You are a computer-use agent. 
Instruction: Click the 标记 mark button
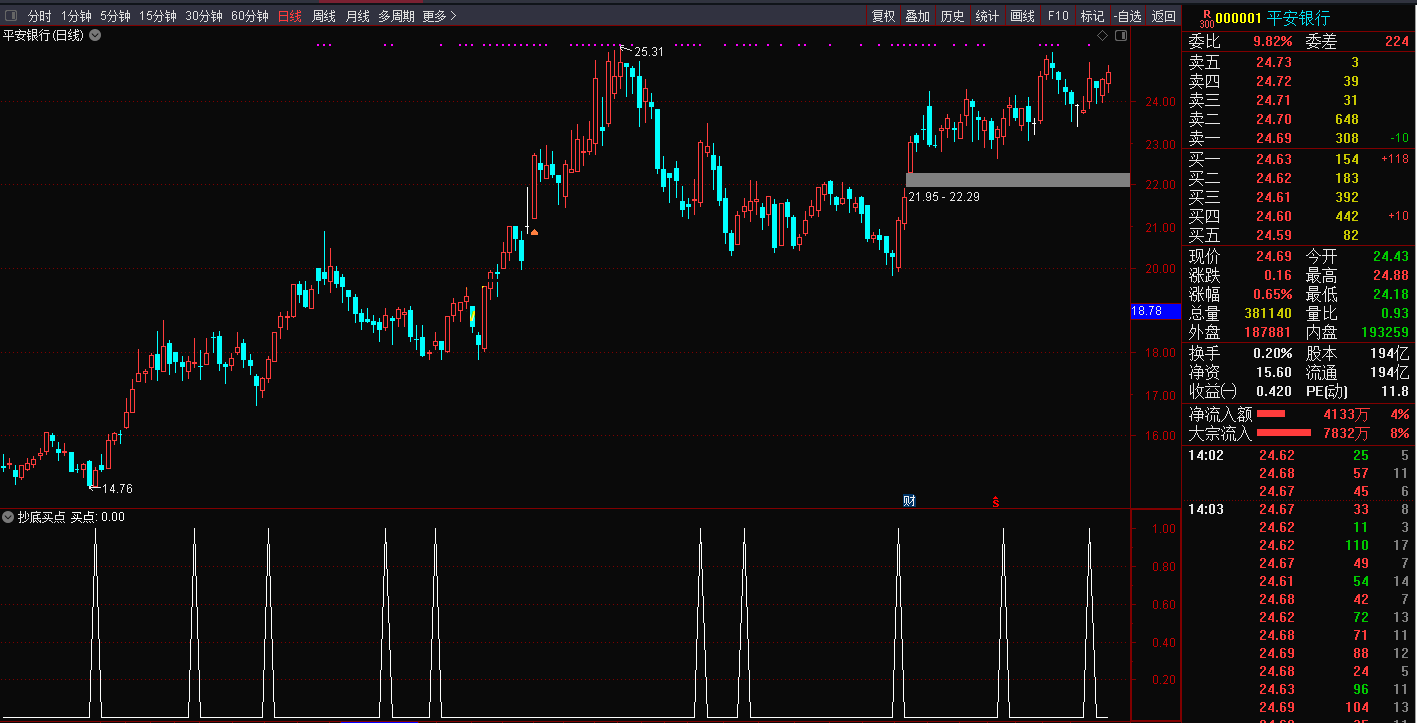pos(1092,16)
